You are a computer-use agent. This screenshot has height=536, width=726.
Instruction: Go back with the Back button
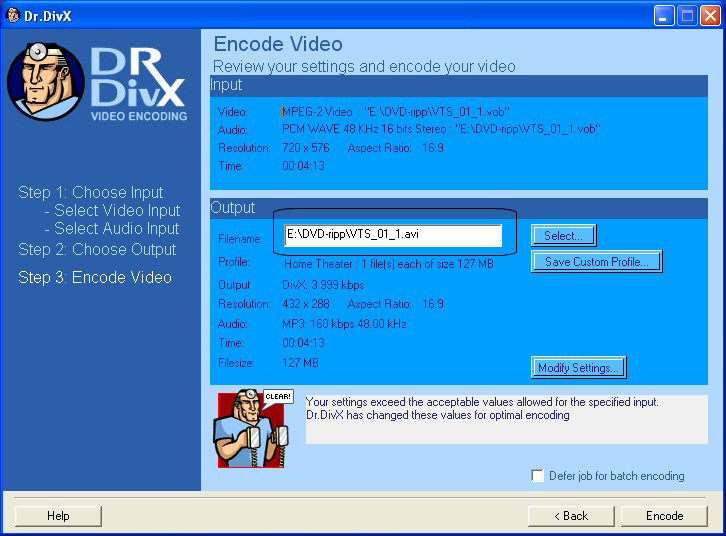pos(571,516)
